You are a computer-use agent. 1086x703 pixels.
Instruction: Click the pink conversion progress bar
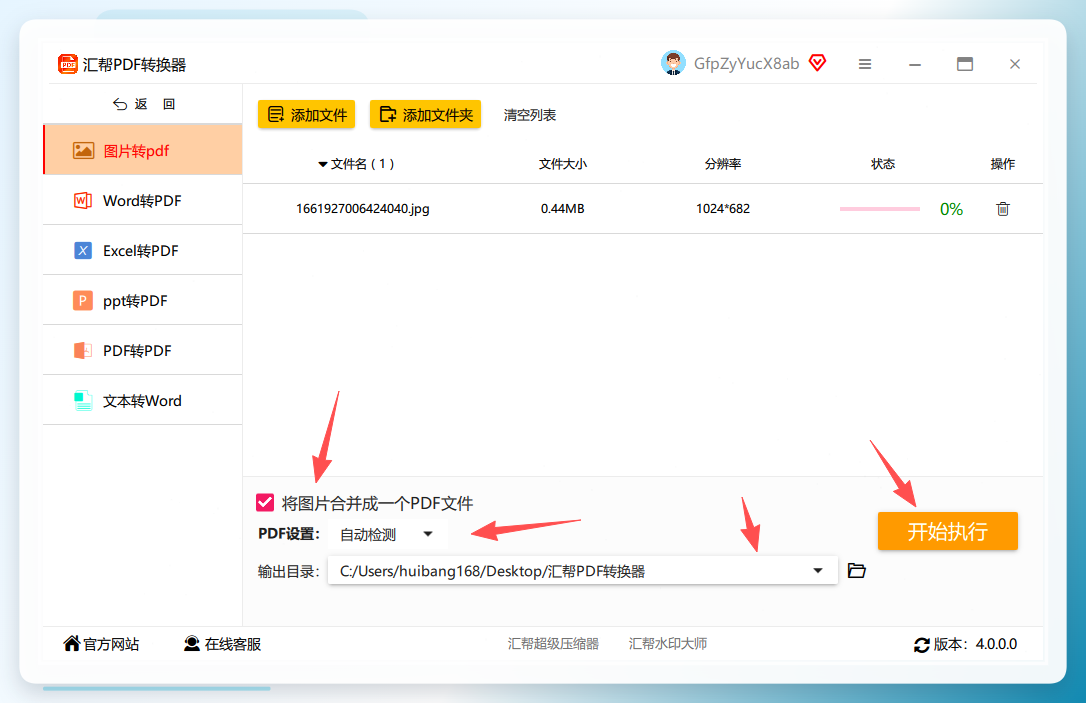click(x=880, y=208)
